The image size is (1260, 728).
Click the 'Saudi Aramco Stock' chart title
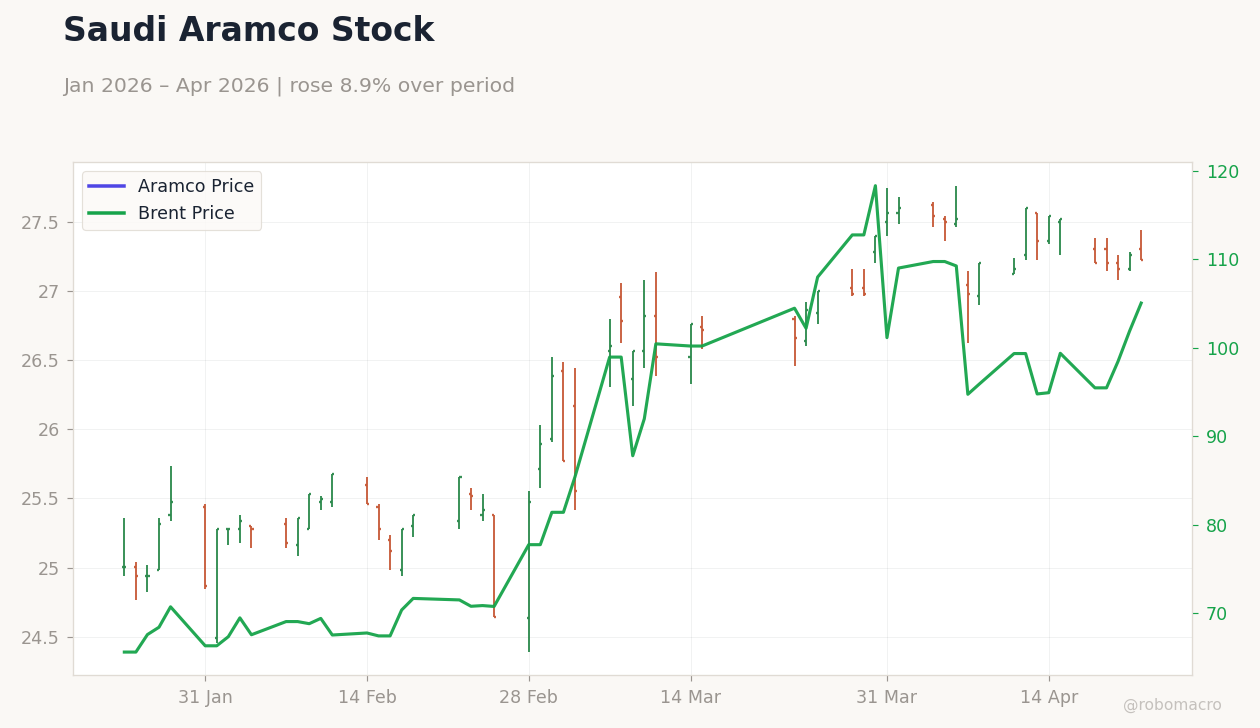pos(248,31)
